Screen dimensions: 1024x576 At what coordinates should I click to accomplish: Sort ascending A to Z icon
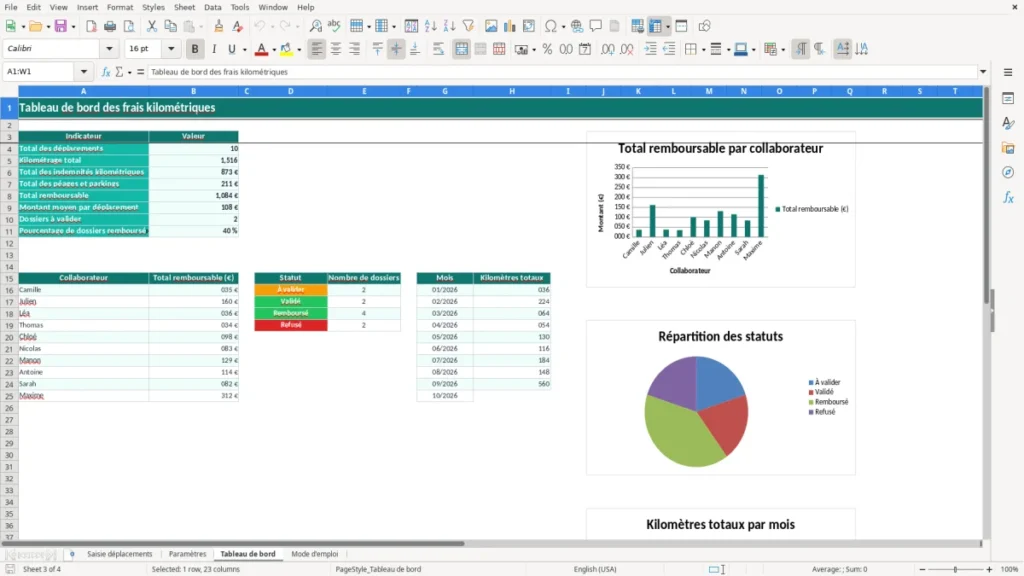pos(430,26)
